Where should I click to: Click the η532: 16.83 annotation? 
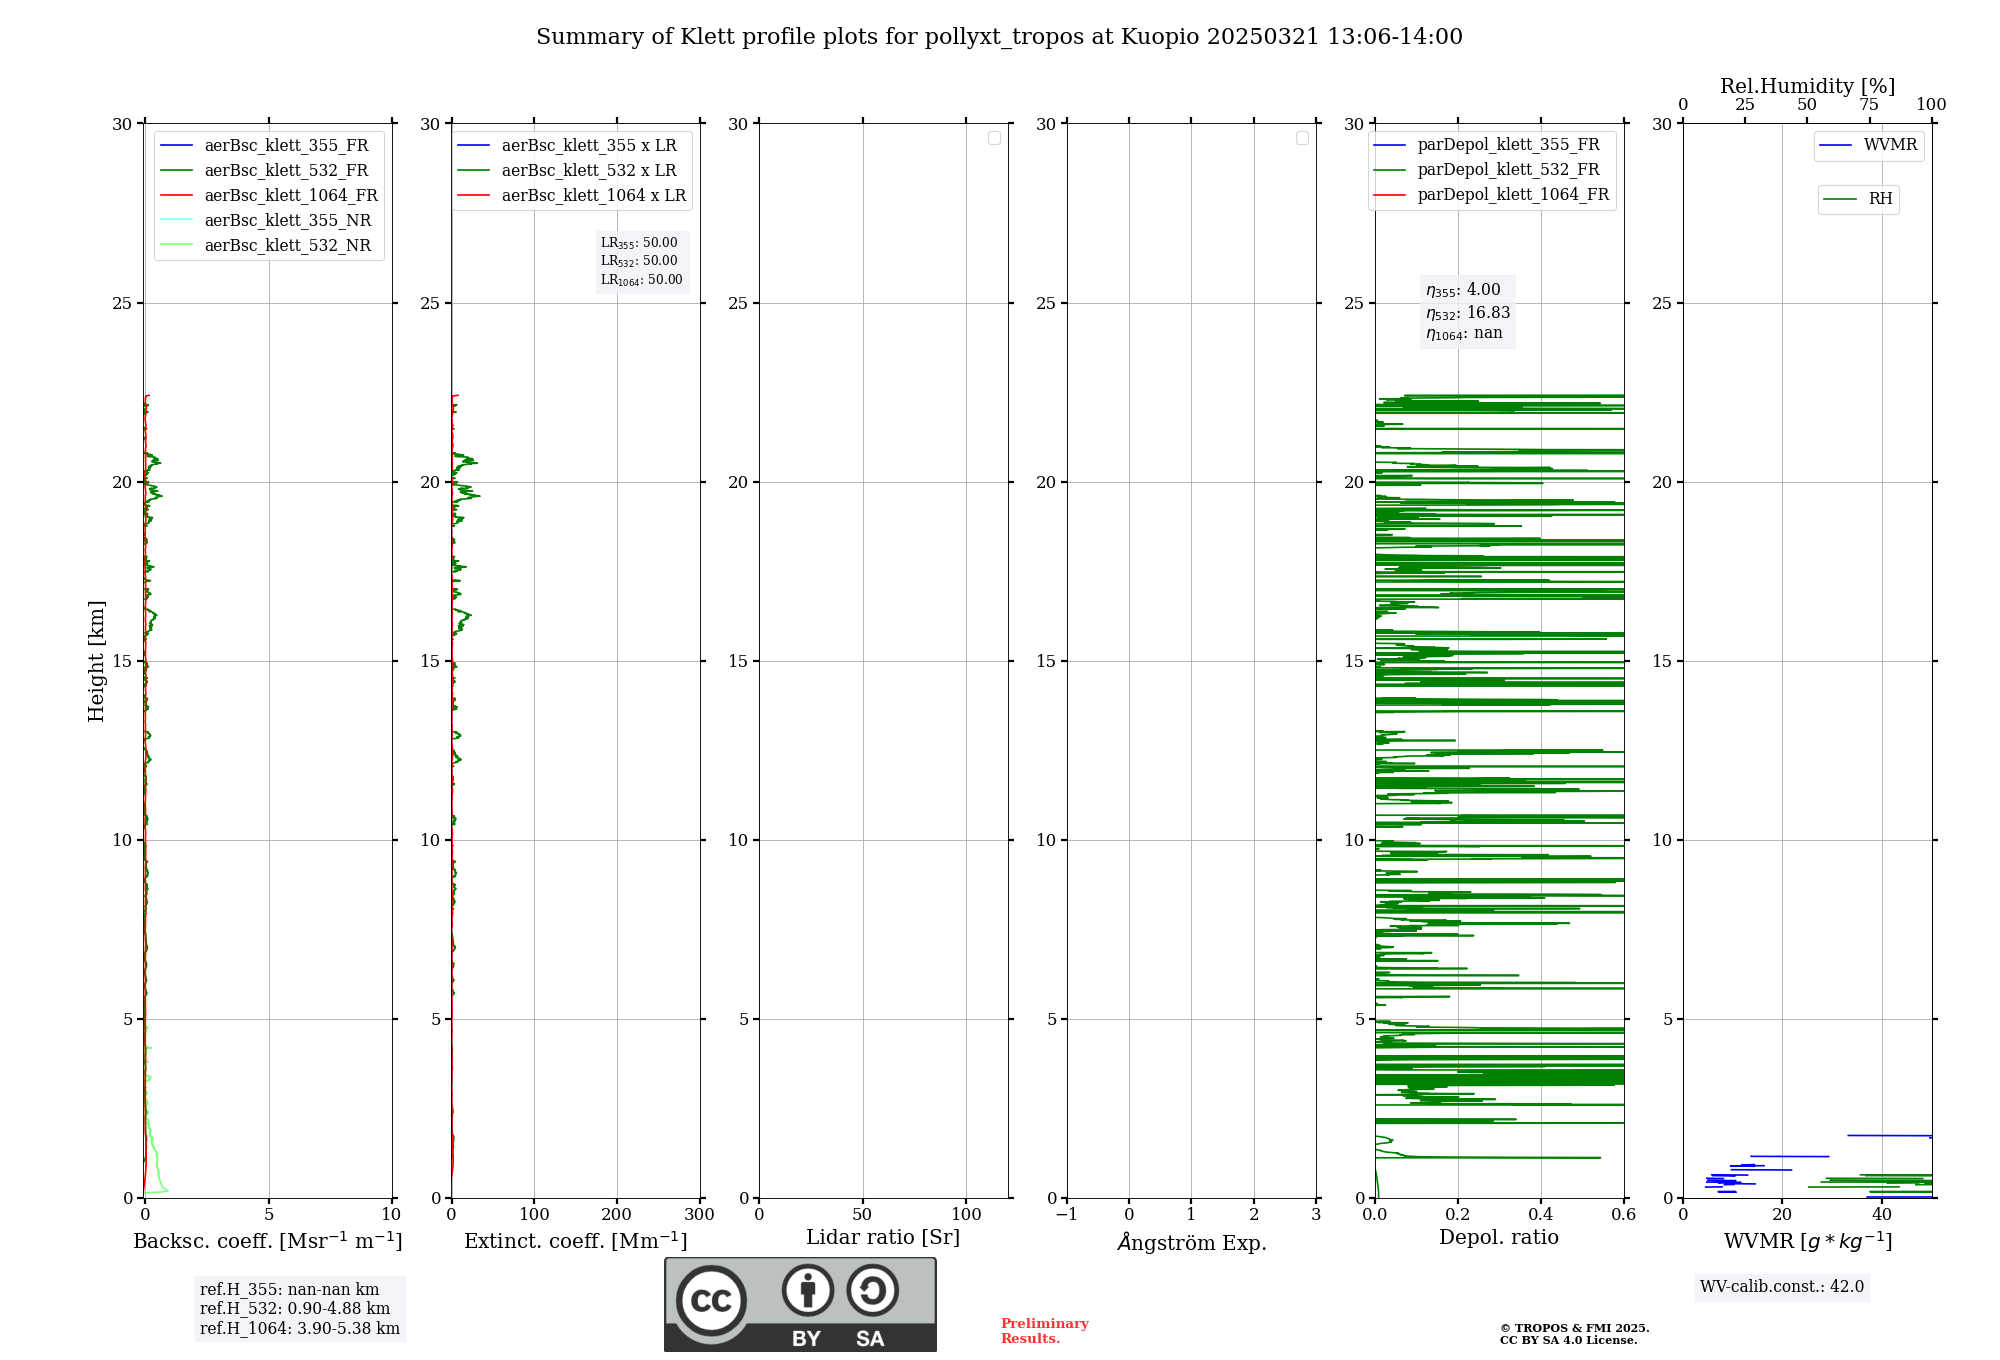point(1468,313)
